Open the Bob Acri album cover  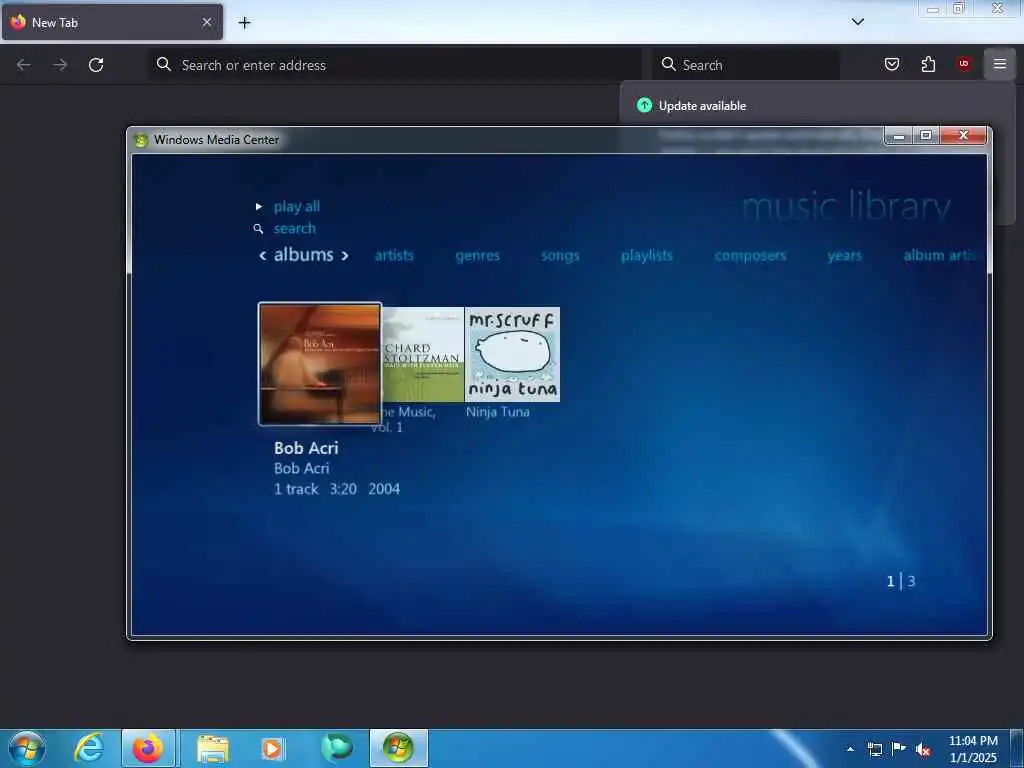click(x=319, y=364)
